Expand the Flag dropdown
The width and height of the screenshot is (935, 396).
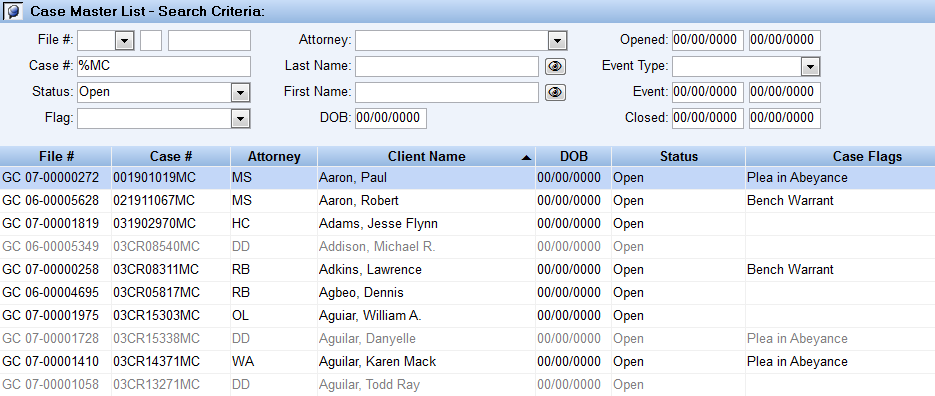(240, 119)
